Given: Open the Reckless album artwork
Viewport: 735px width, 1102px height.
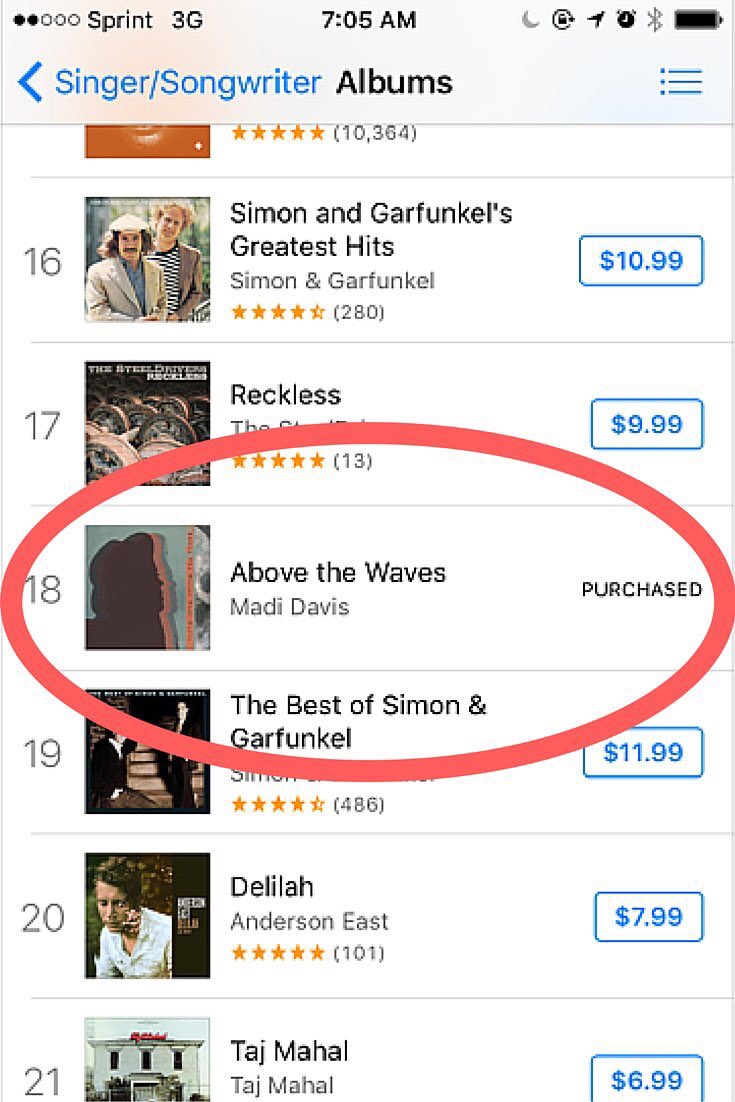Looking at the screenshot, I should (147, 423).
